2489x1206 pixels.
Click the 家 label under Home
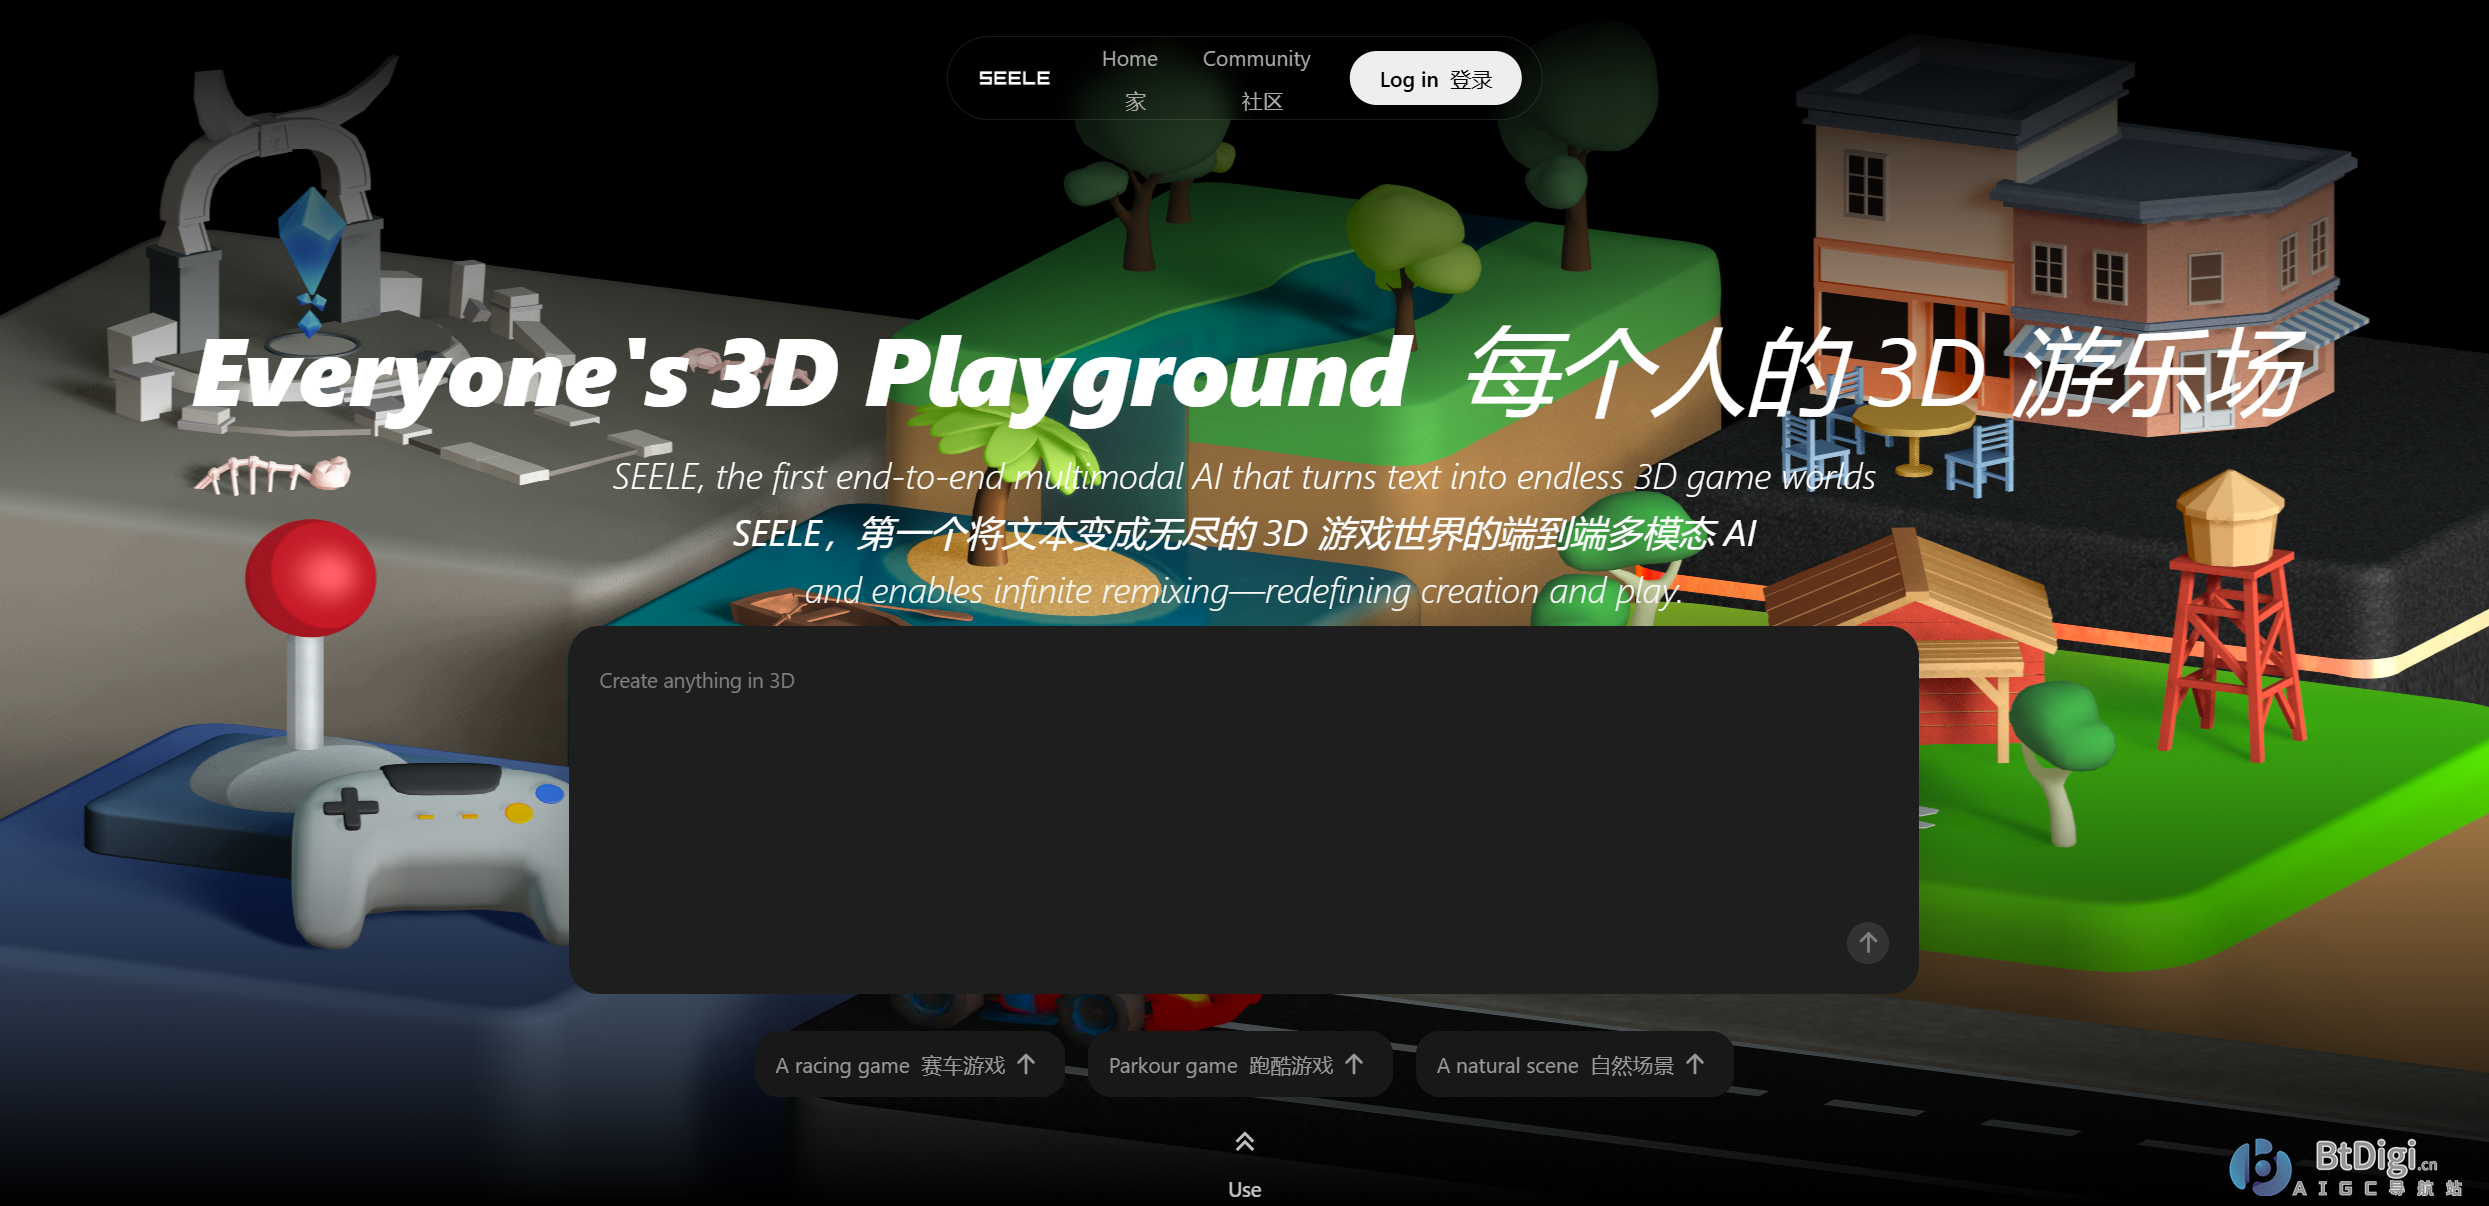coord(1135,102)
